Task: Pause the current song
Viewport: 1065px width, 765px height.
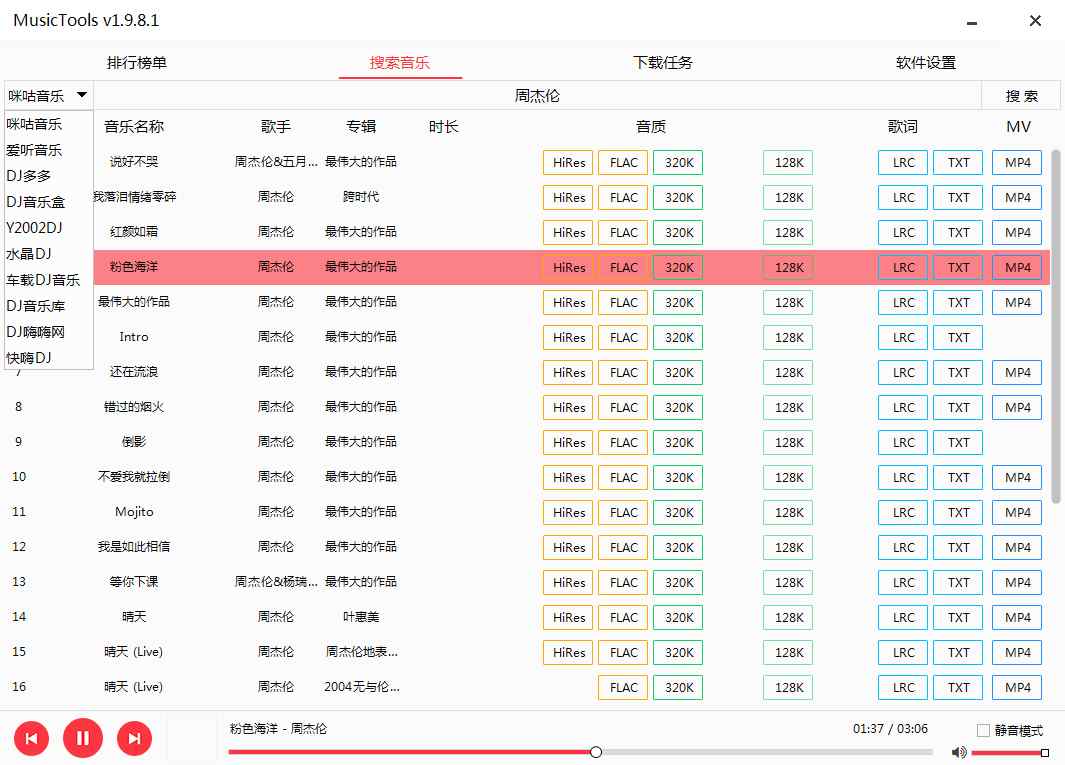Action: [x=83, y=739]
